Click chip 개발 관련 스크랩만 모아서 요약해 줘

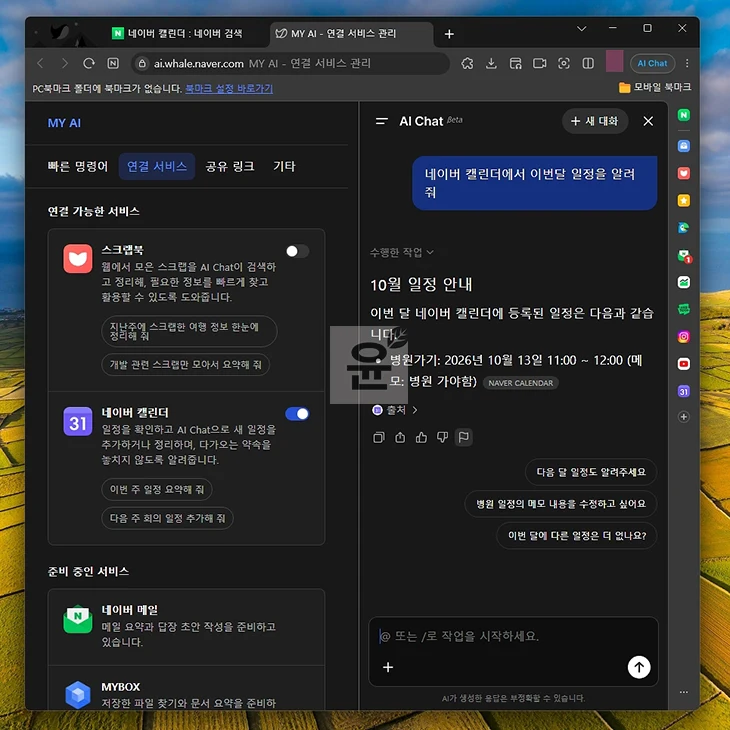pos(185,365)
